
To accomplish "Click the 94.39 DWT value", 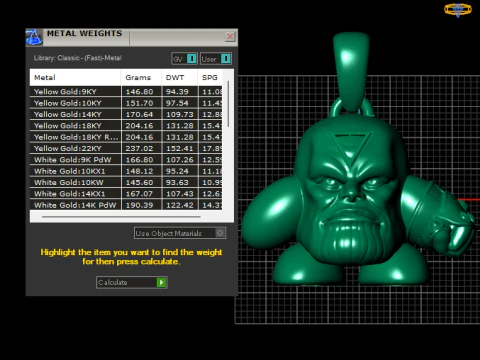I will (177, 92).
